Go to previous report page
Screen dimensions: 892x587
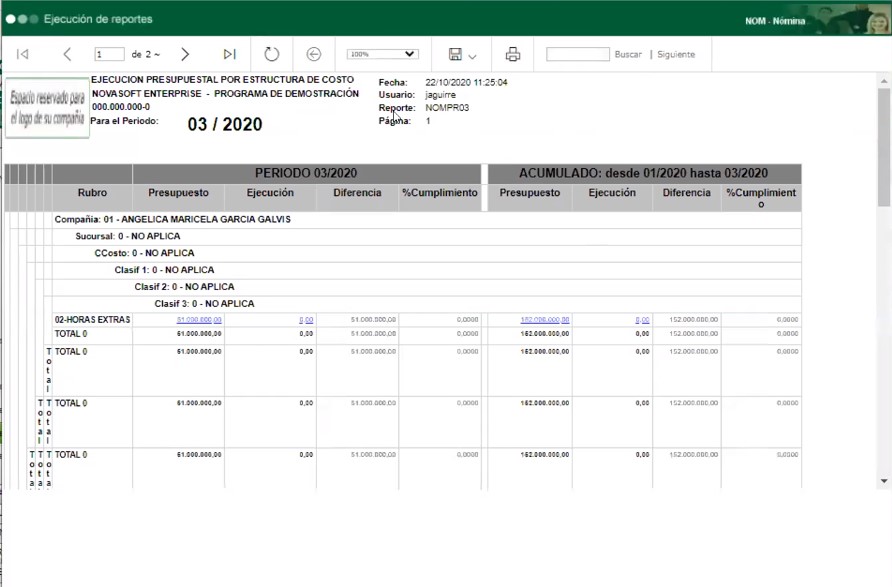tap(67, 54)
